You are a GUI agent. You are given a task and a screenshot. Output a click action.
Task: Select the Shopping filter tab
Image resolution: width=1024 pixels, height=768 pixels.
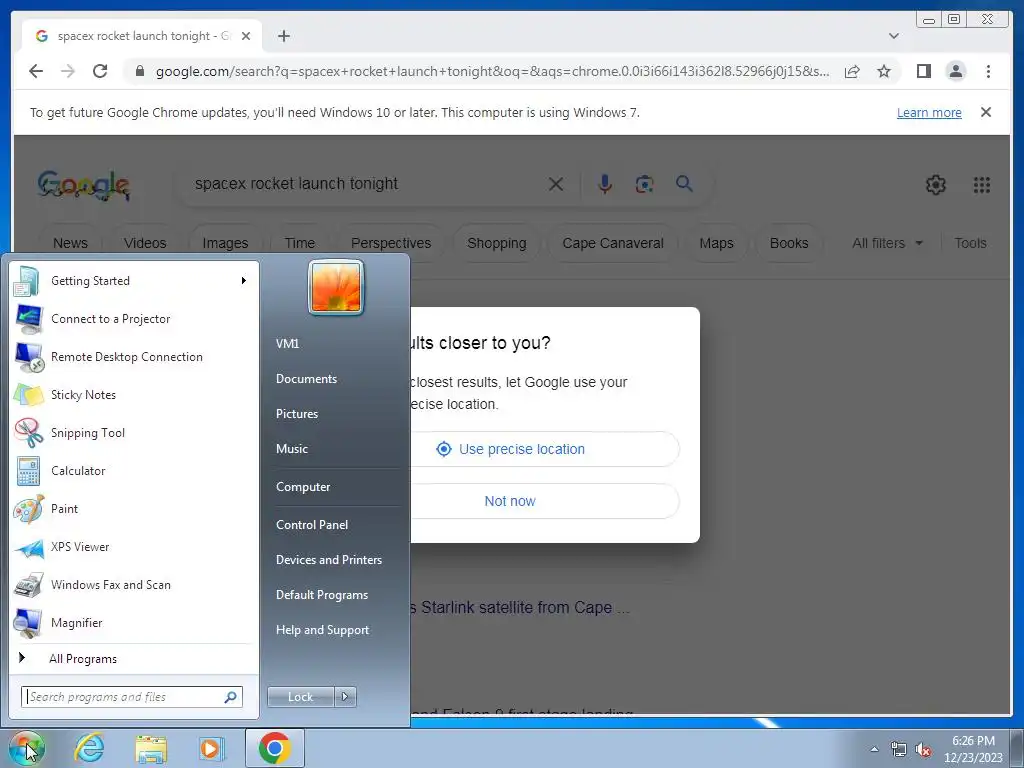click(496, 243)
